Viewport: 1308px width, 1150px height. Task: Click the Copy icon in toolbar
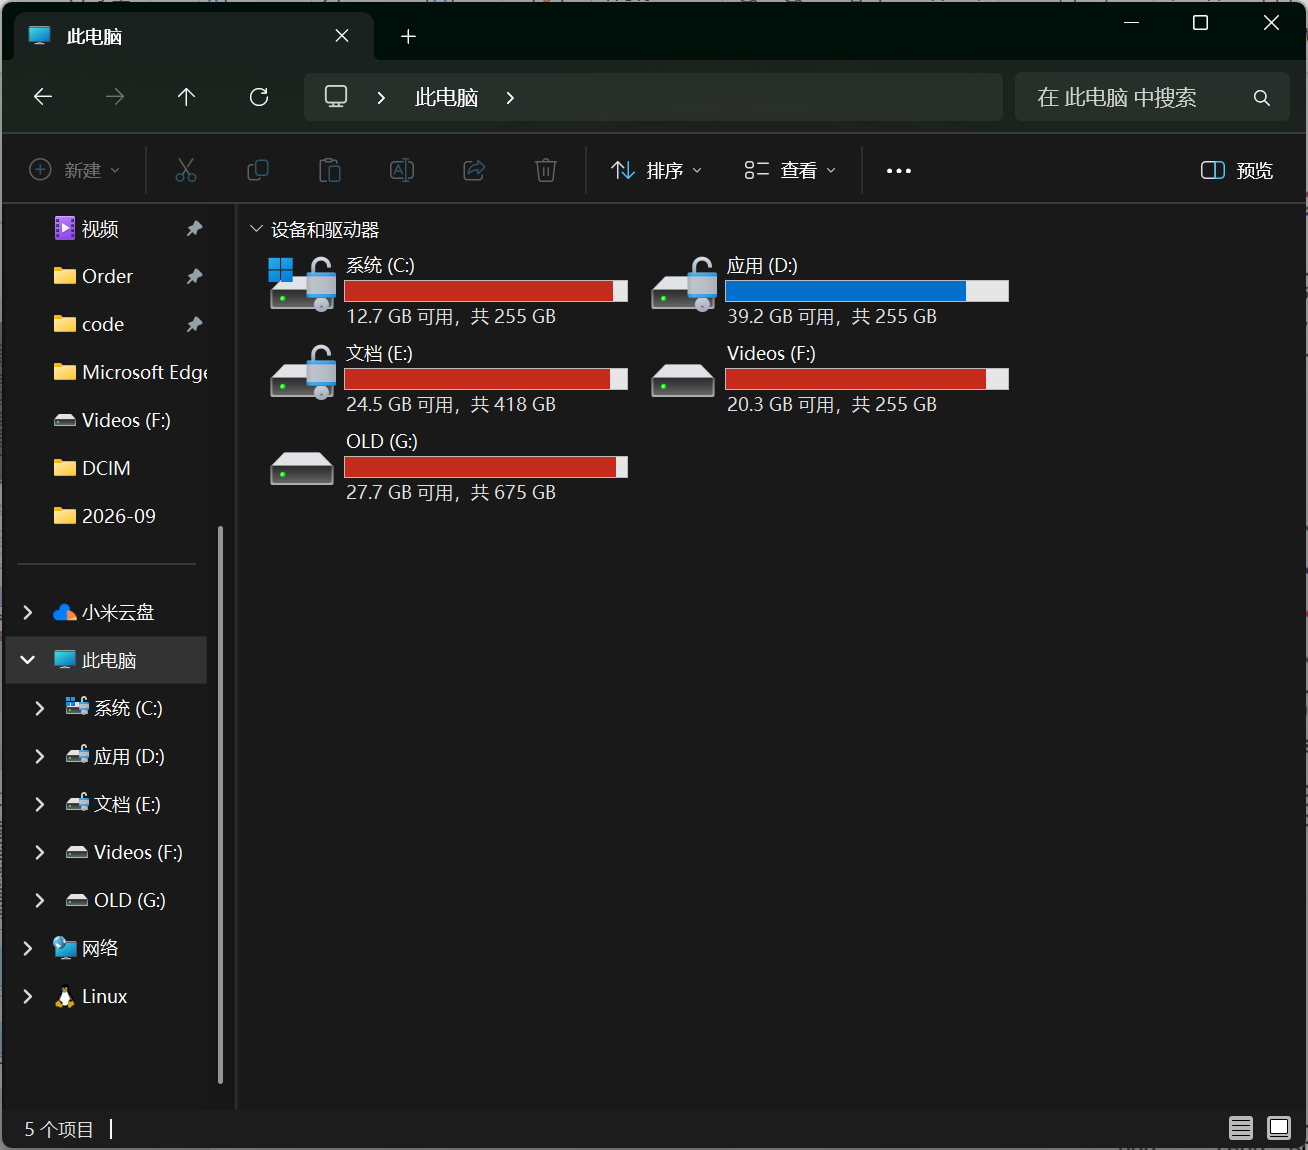[258, 170]
